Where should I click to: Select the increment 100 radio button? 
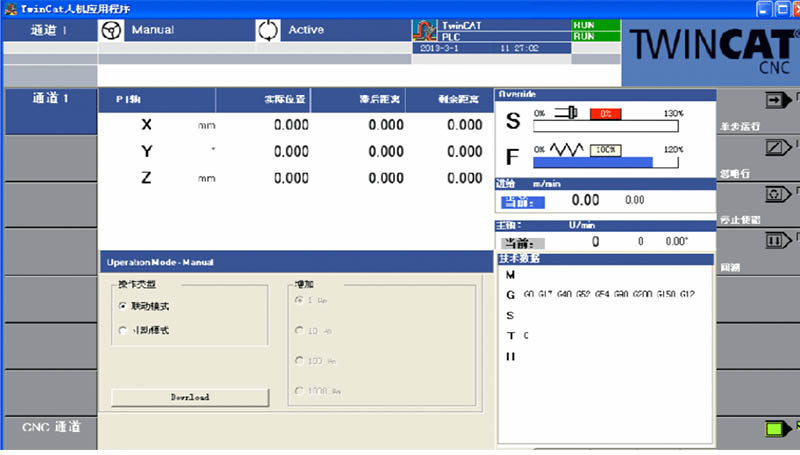299,361
